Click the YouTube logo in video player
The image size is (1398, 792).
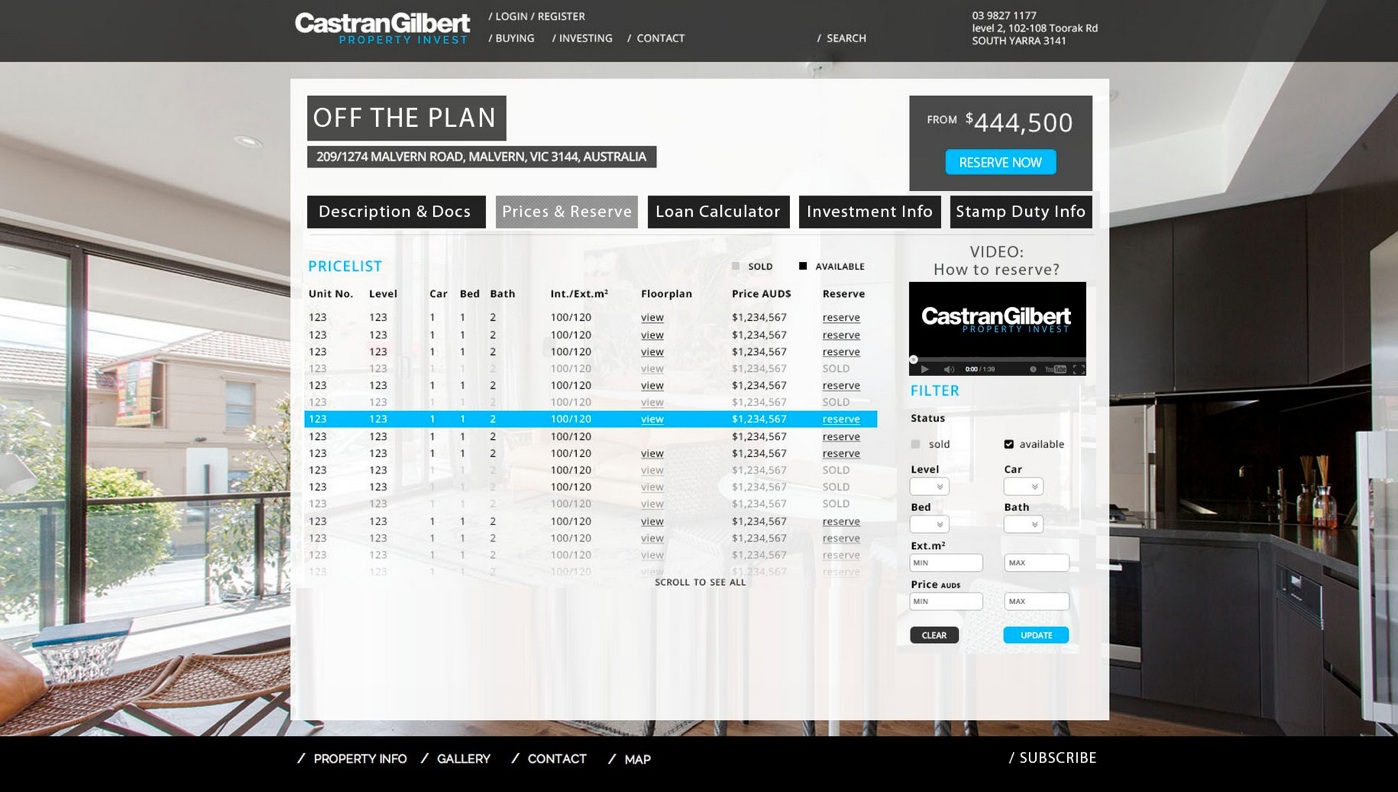1054,369
